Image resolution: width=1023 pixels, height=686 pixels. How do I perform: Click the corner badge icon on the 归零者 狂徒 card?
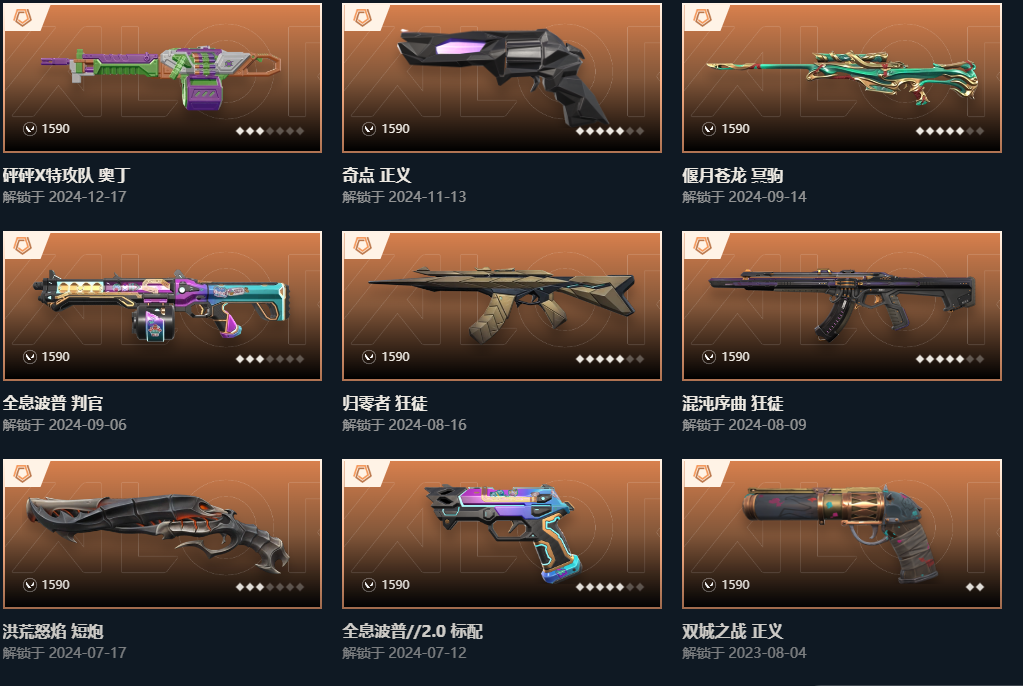pyautogui.click(x=363, y=245)
